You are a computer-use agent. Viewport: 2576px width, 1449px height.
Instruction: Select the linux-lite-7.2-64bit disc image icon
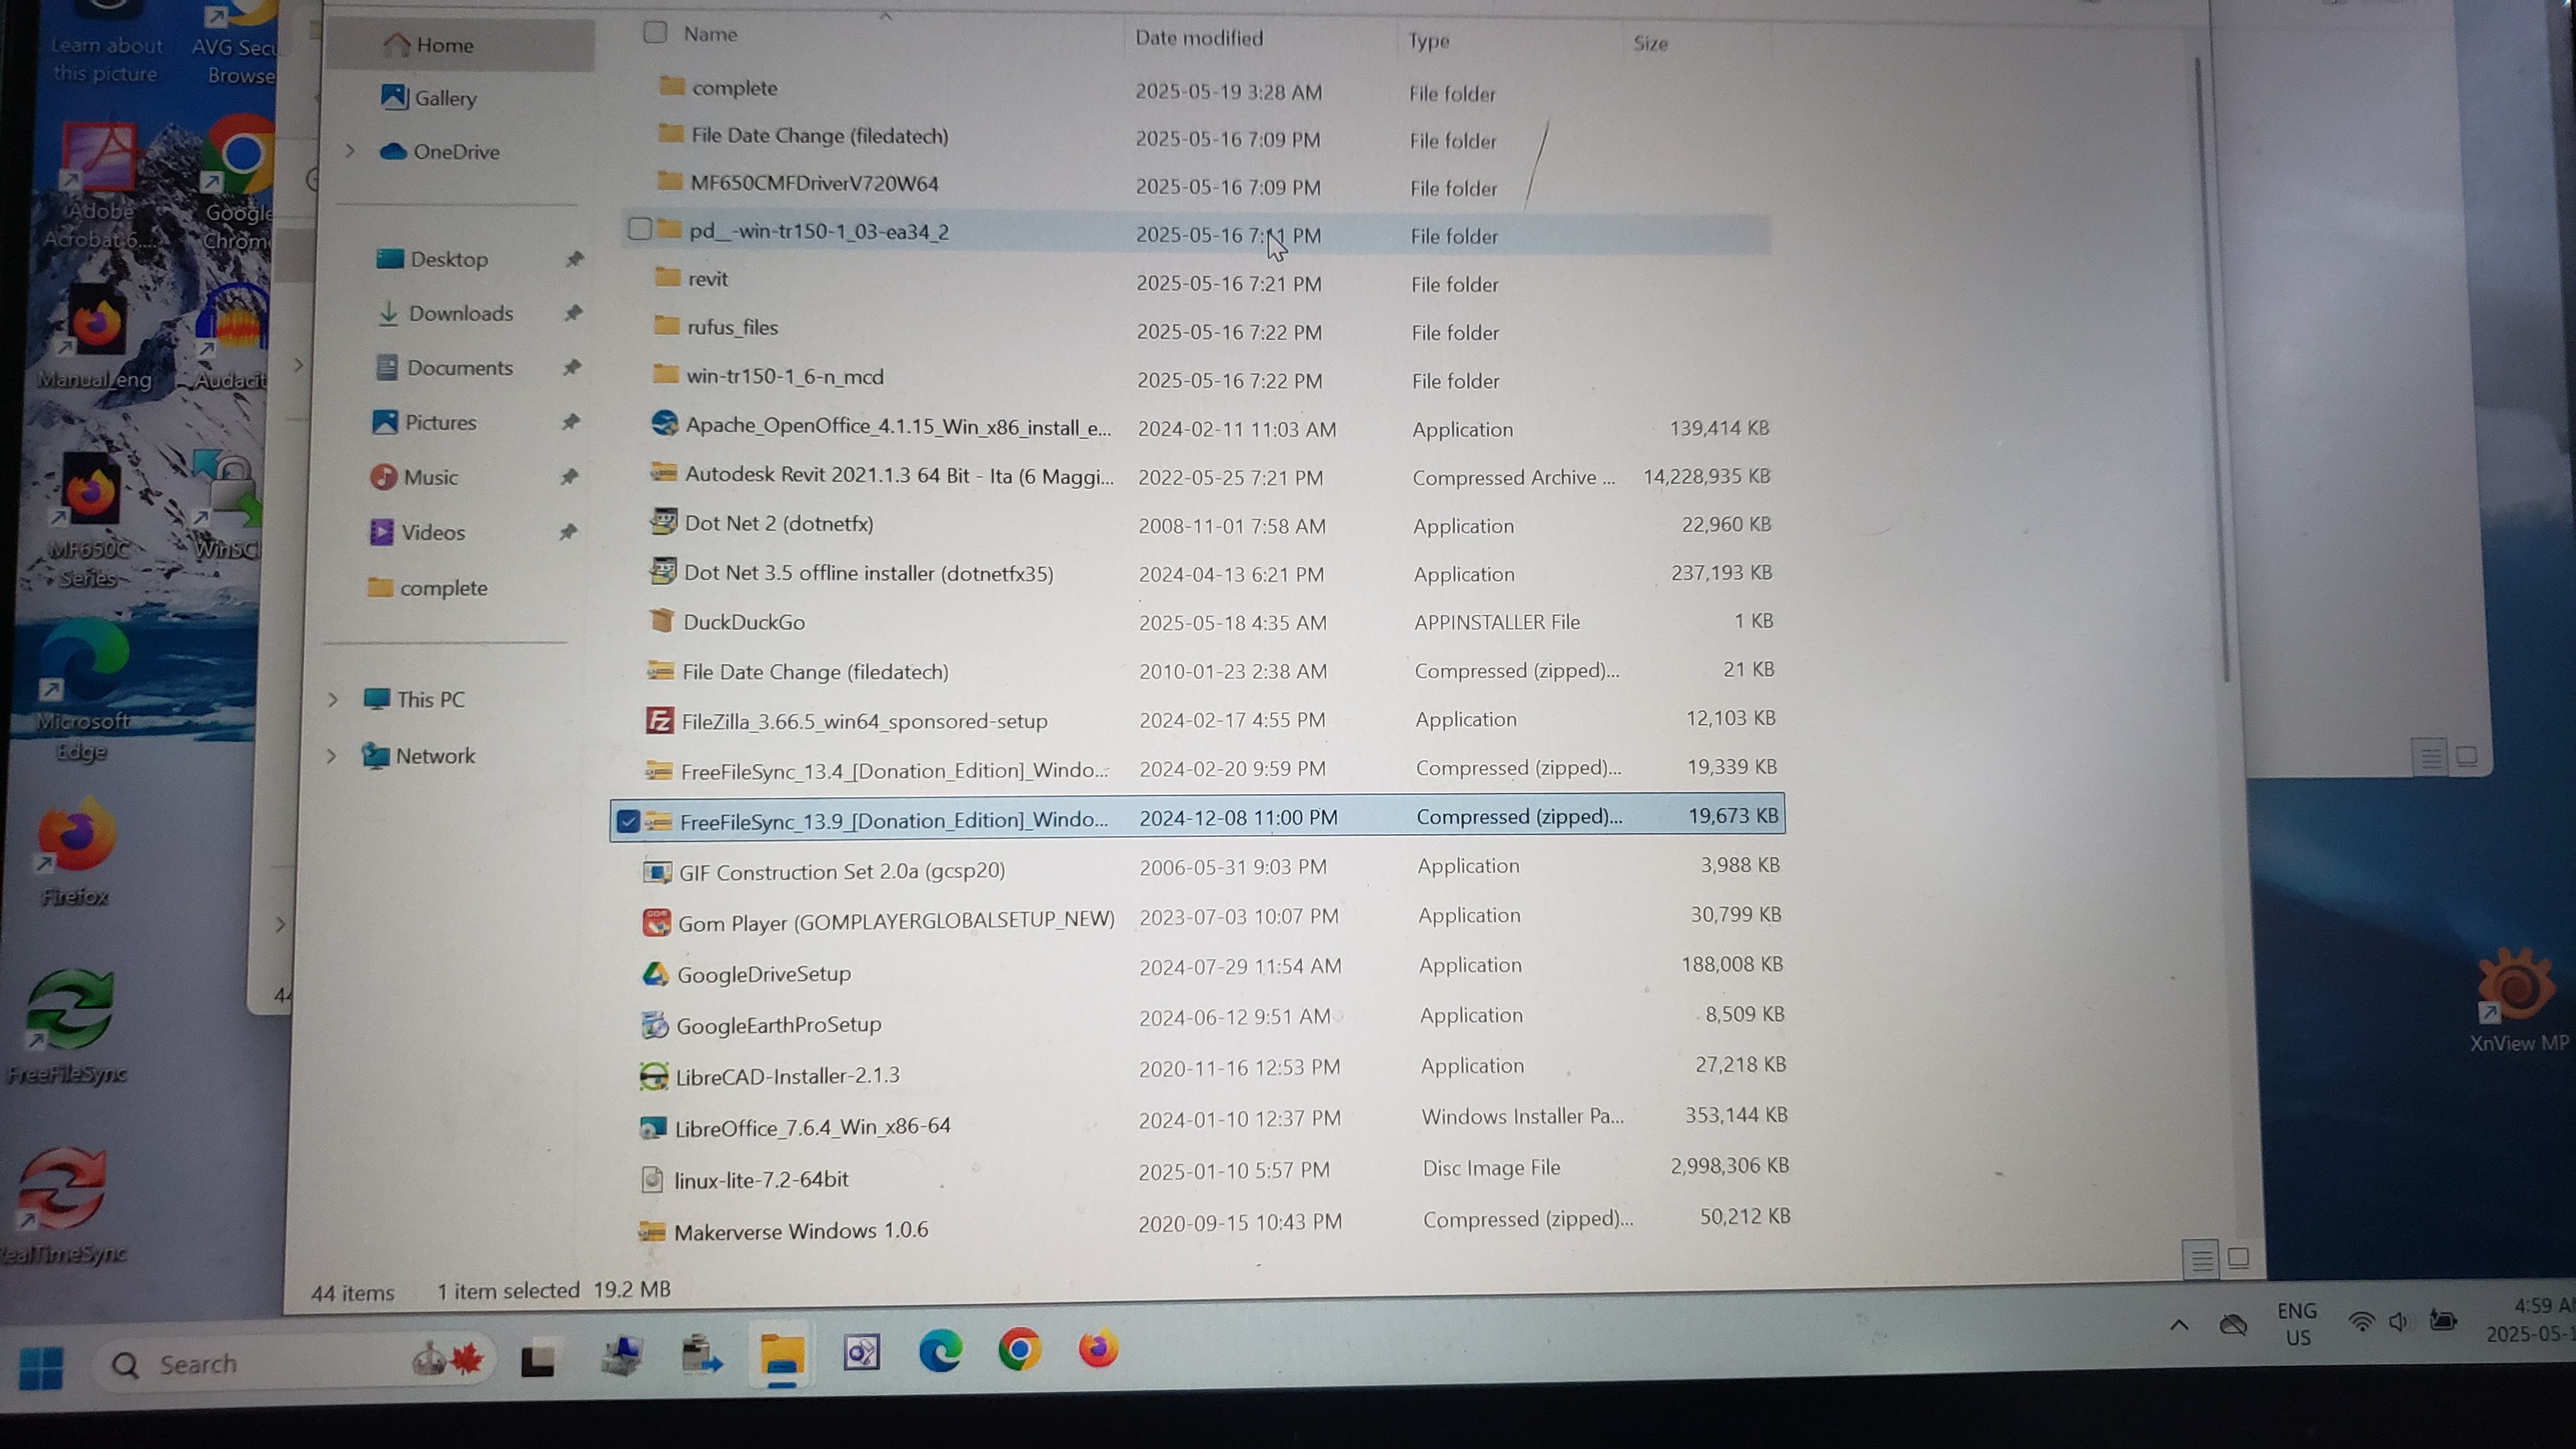tap(652, 1179)
